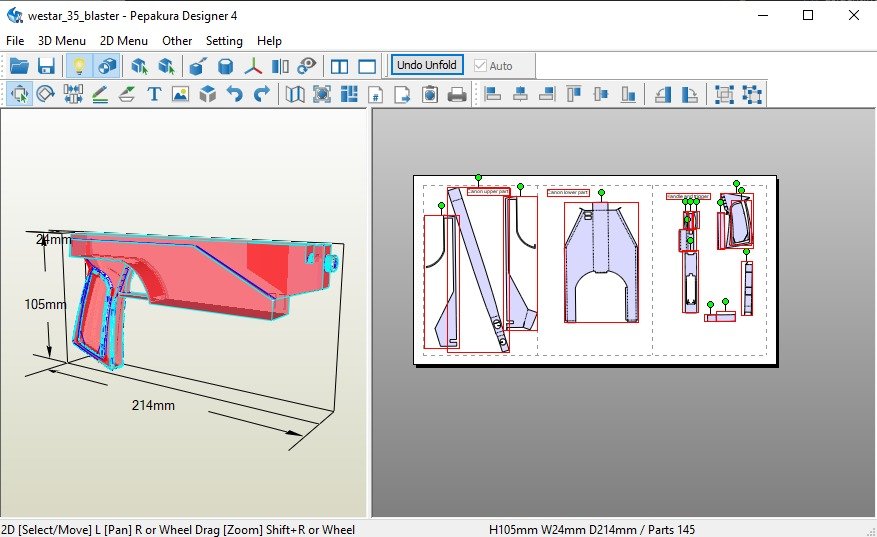This screenshot has height=537, width=877.
Task: Select the long diagonal barrel strip piece
Action: [x=478, y=270]
